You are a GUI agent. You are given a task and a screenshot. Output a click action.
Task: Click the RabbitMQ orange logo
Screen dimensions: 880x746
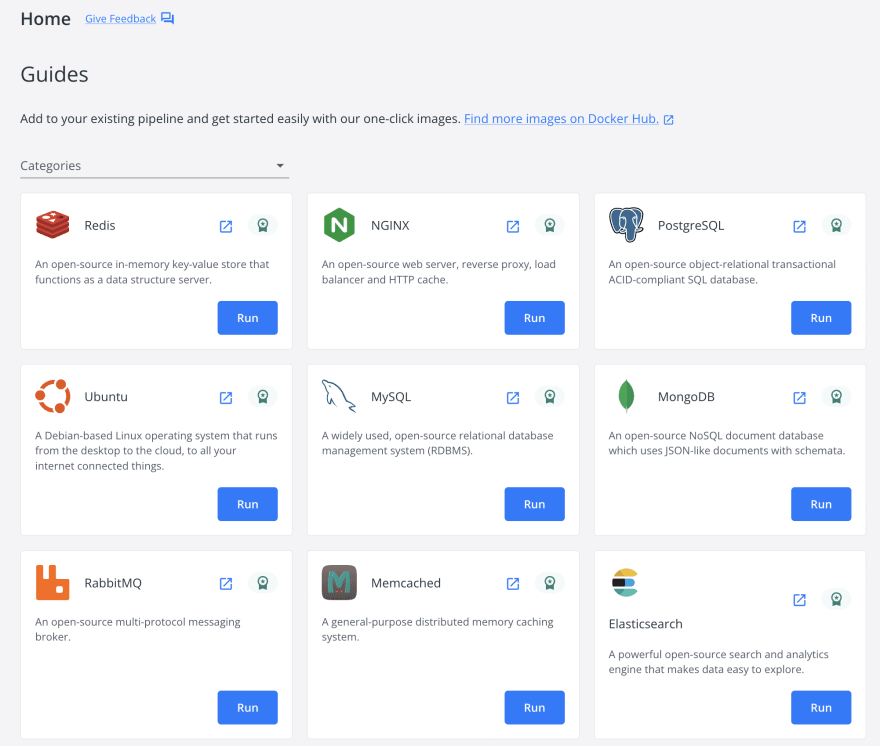(x=53, y=583)
